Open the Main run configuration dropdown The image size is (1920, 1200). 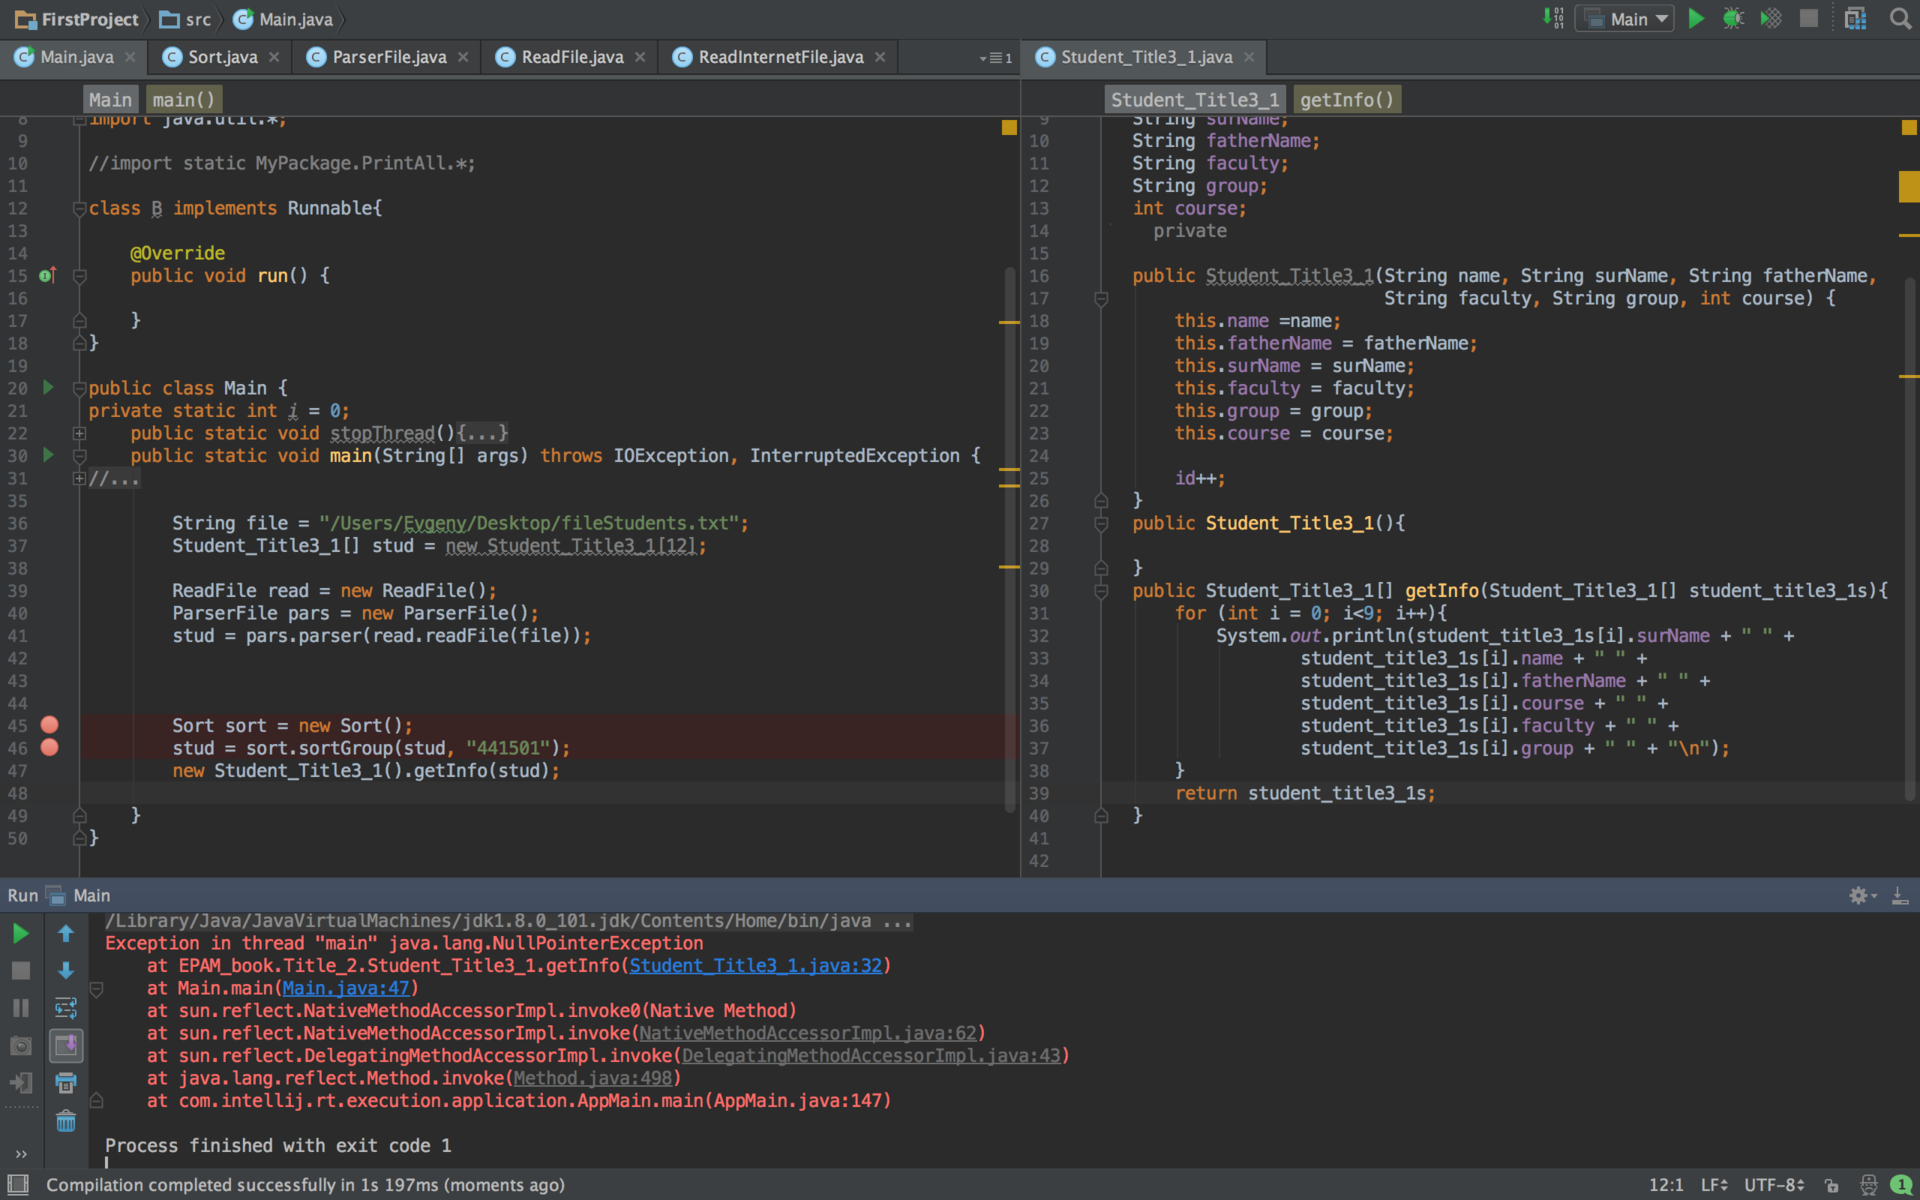coord(1625,18)
